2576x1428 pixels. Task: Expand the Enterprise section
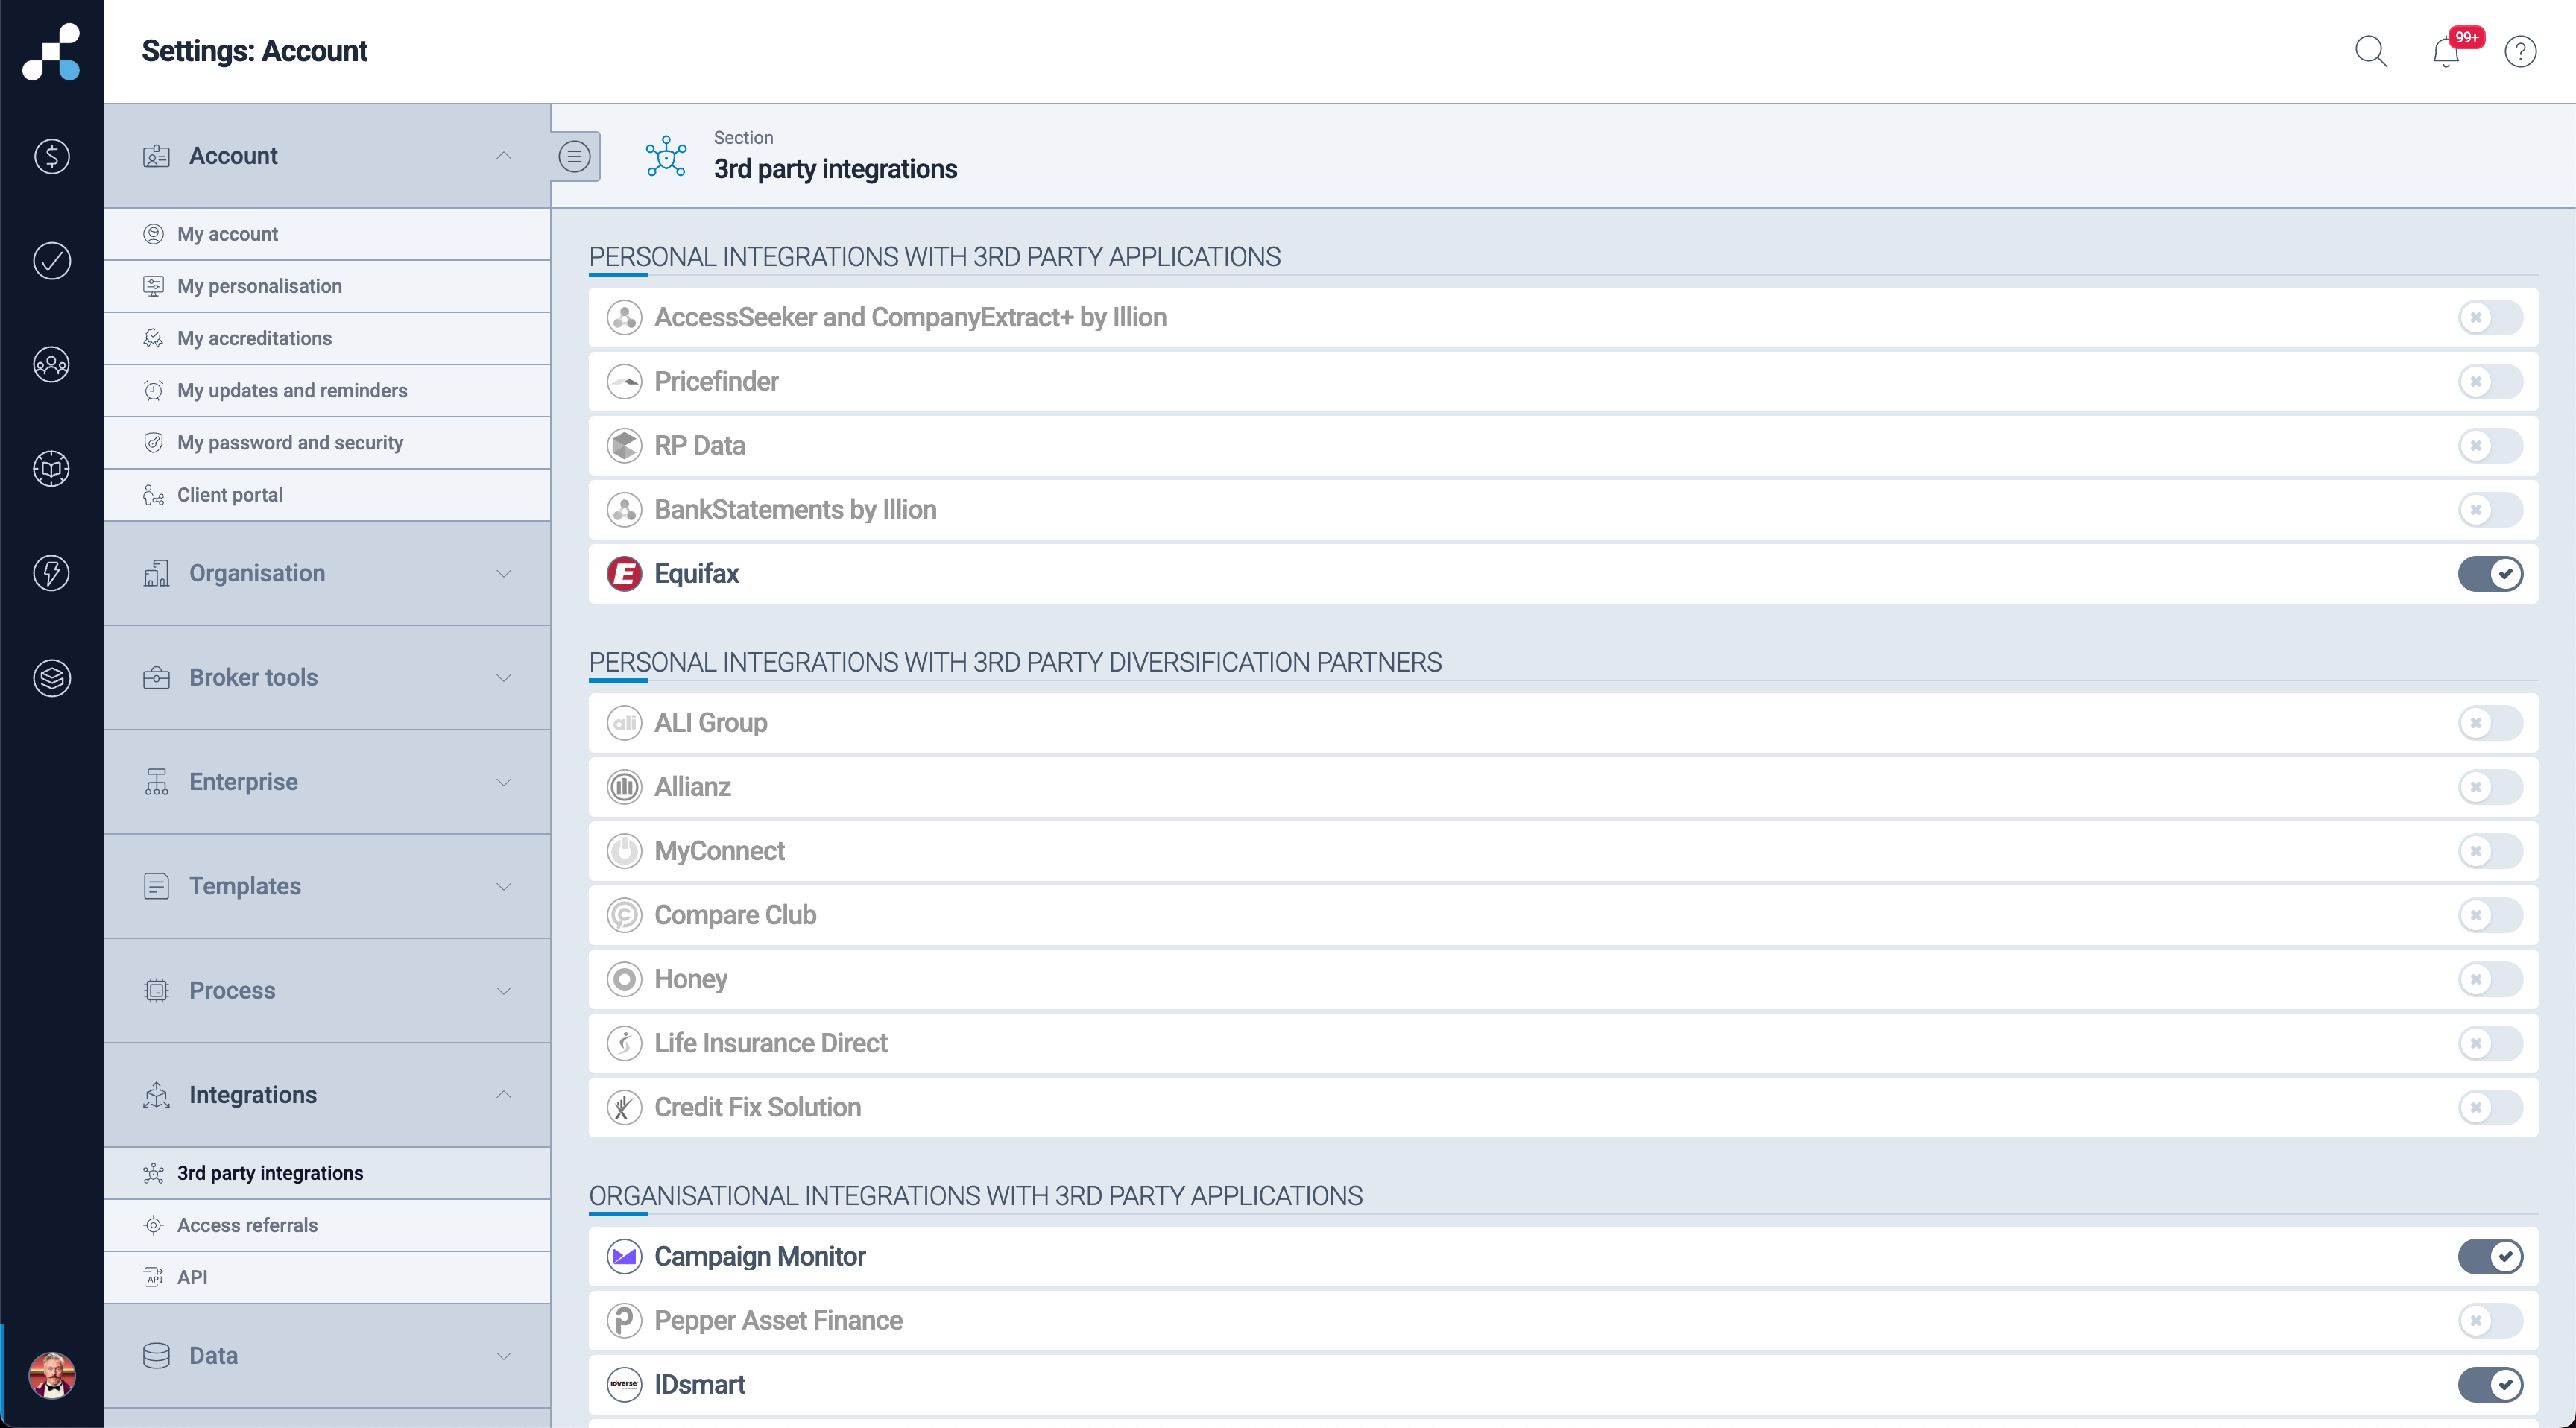(x=327, y=782)
